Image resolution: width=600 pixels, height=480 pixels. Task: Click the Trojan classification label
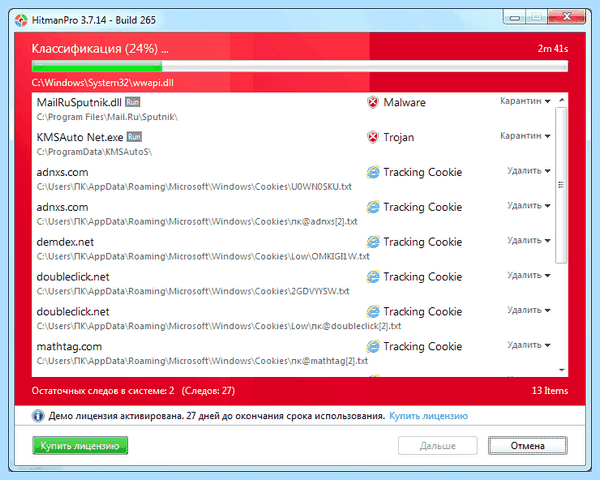(399, 137)
